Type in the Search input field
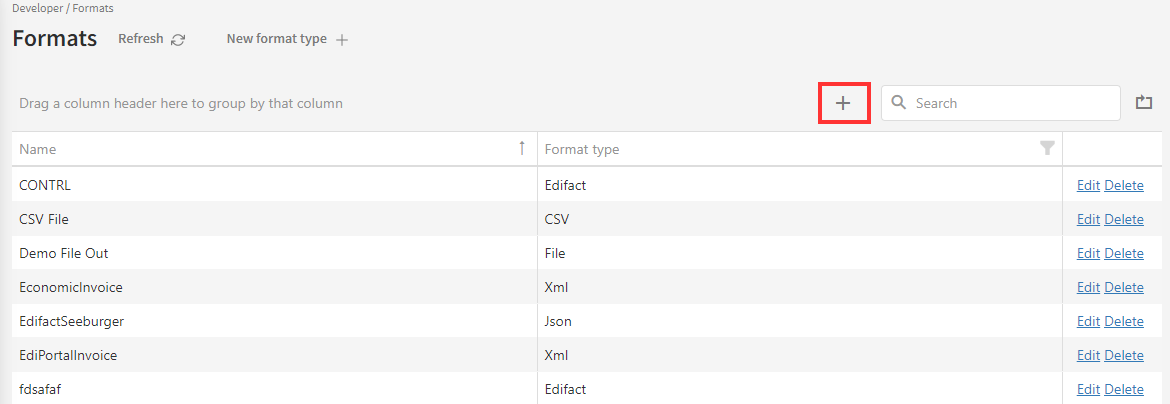 pos(1012,103)
